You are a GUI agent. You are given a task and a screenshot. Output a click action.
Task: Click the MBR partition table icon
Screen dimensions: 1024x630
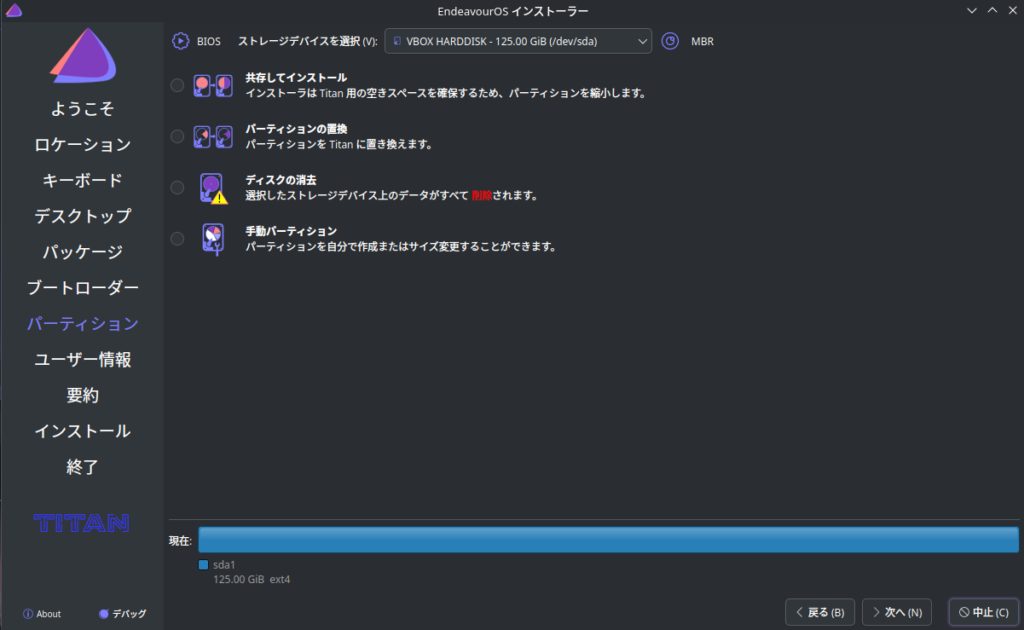(671, 41)
